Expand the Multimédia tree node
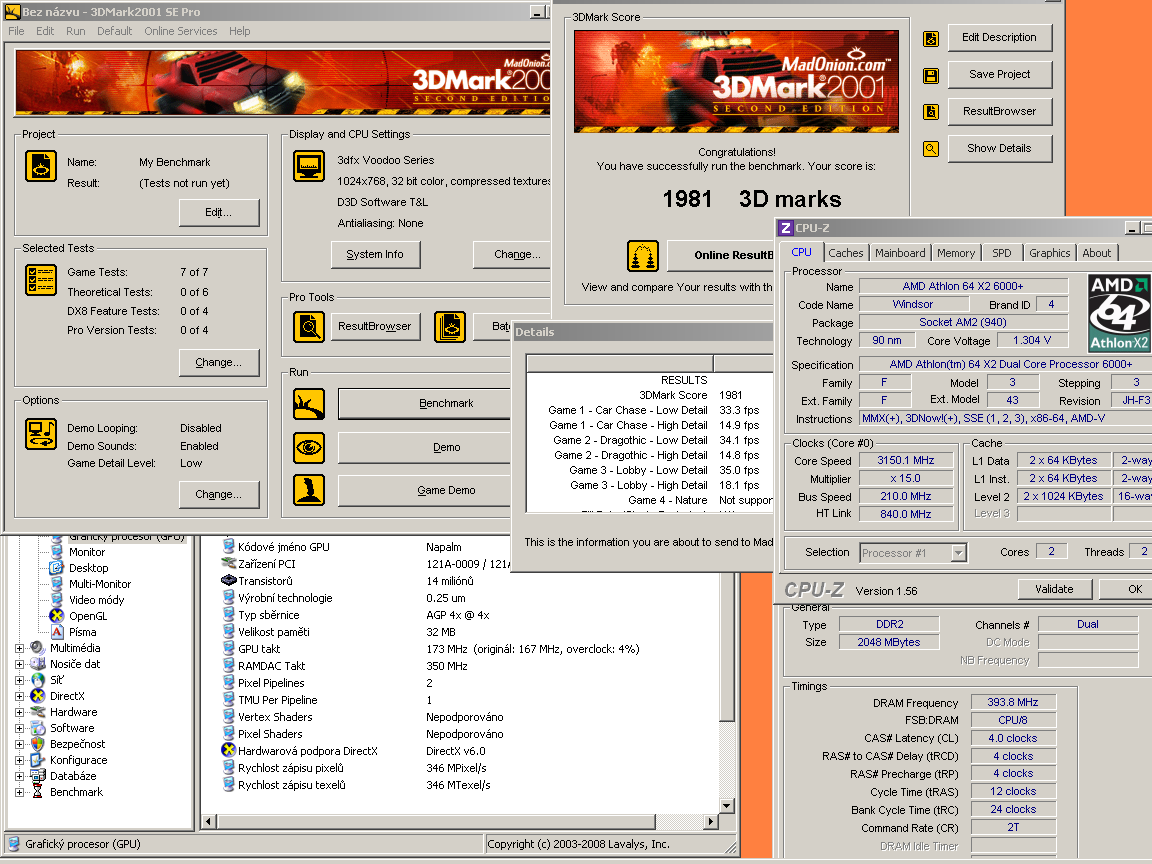The width and height of the screenshot is (1152, 864). click(x=20, y=648)
